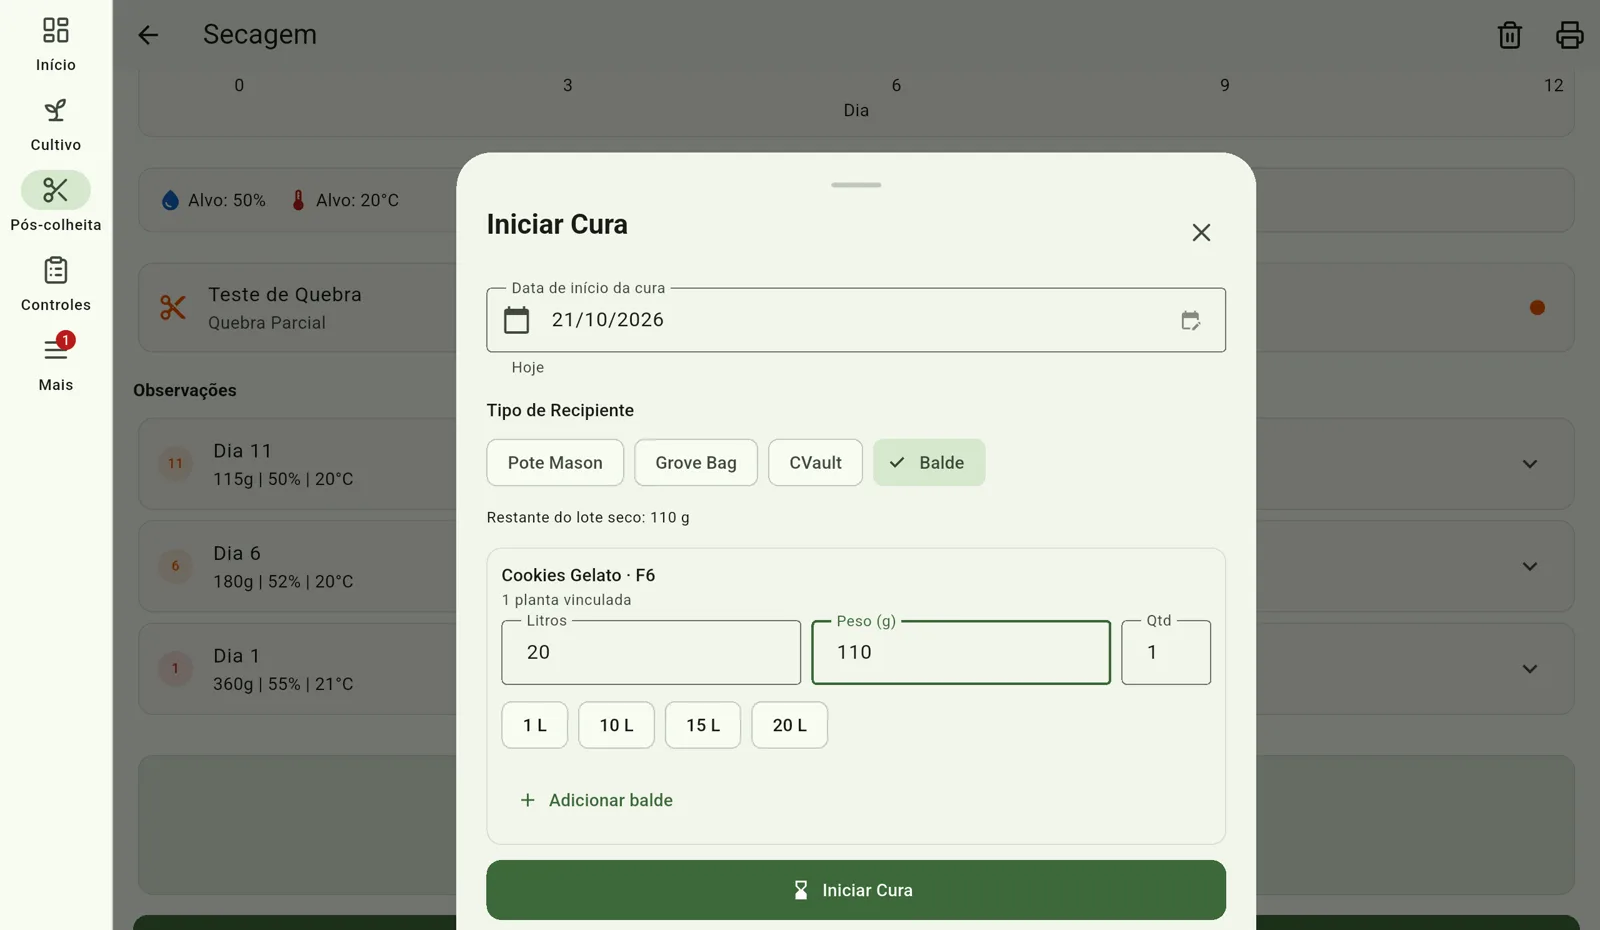Click the printer icon
Image resolution: width=1600 pixels, height=930 pixels.
point(1569,35)
